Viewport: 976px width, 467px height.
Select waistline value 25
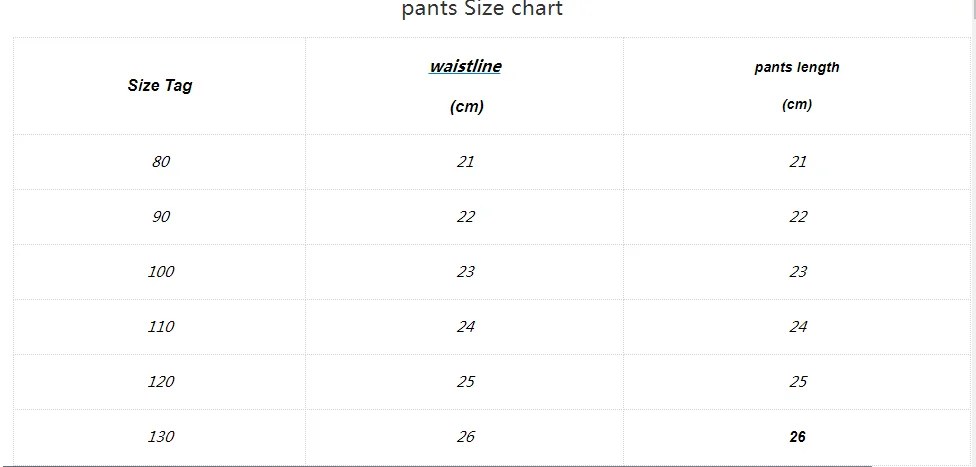[465, 381]
